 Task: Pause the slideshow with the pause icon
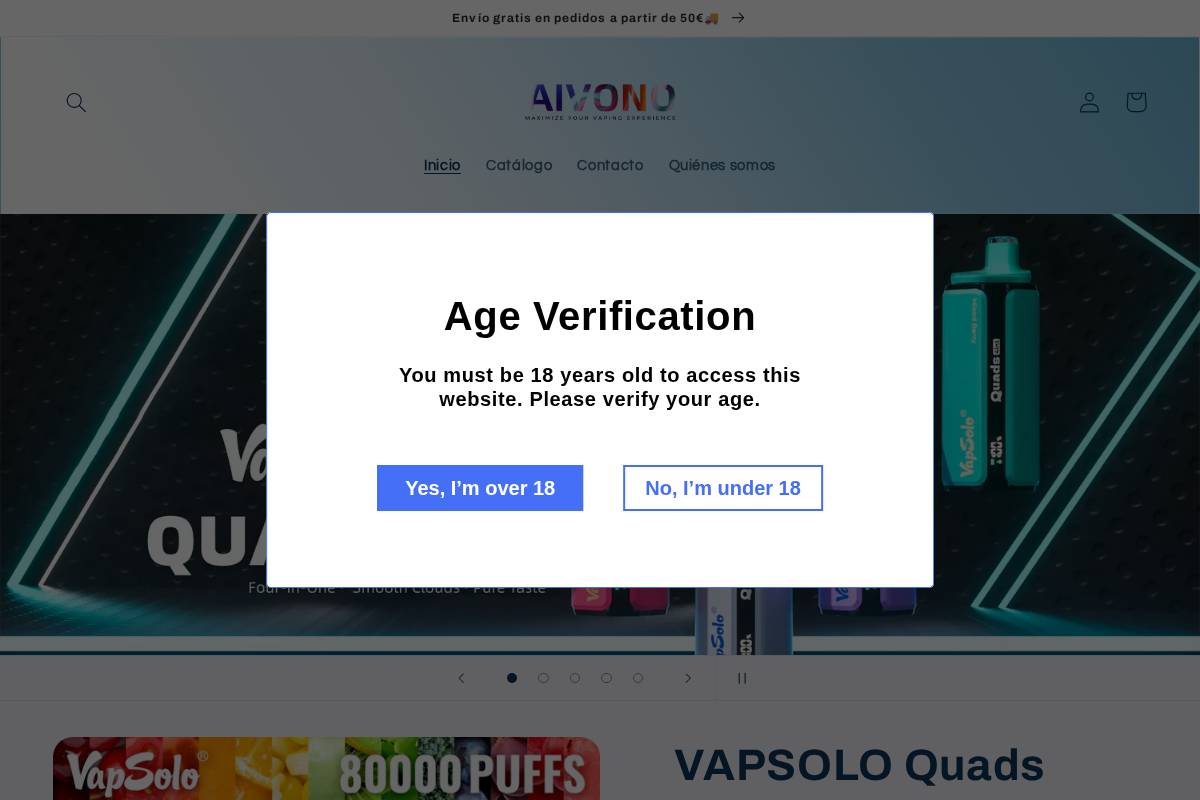[x=742, y=678]
